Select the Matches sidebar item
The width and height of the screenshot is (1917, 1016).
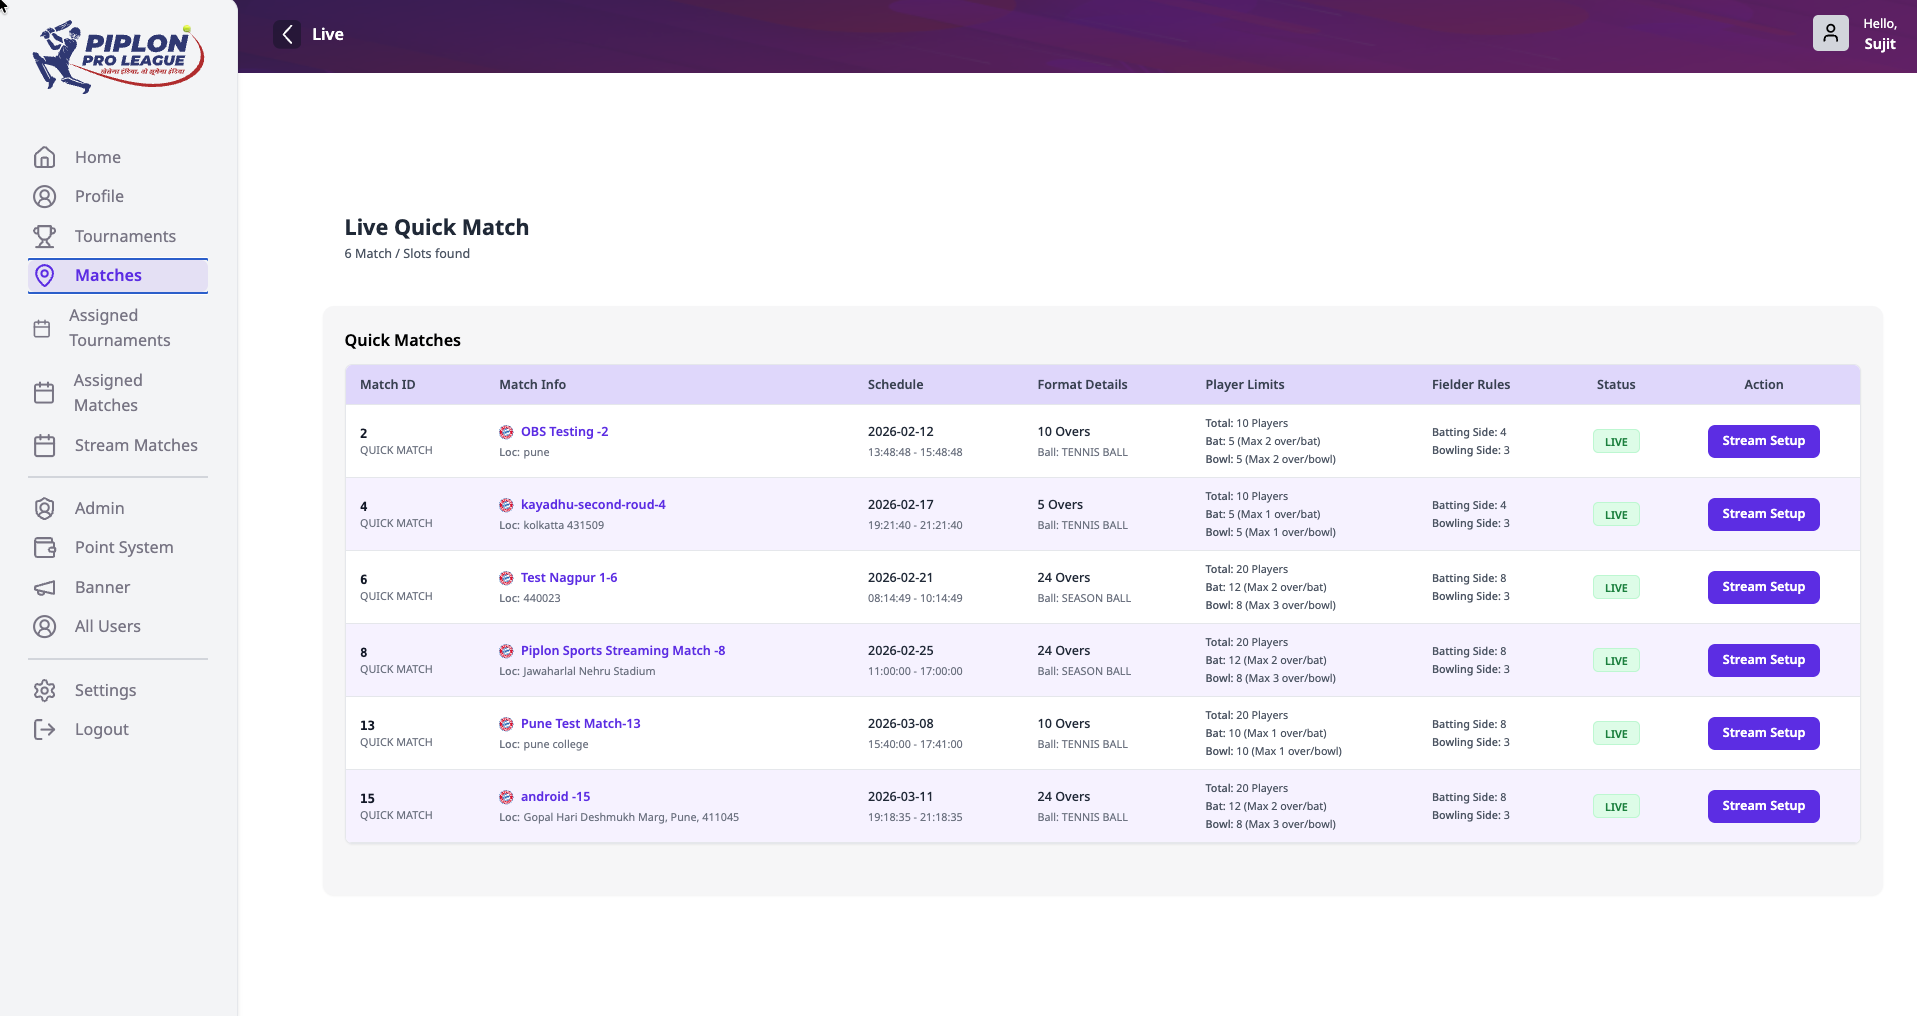point(118,275)
